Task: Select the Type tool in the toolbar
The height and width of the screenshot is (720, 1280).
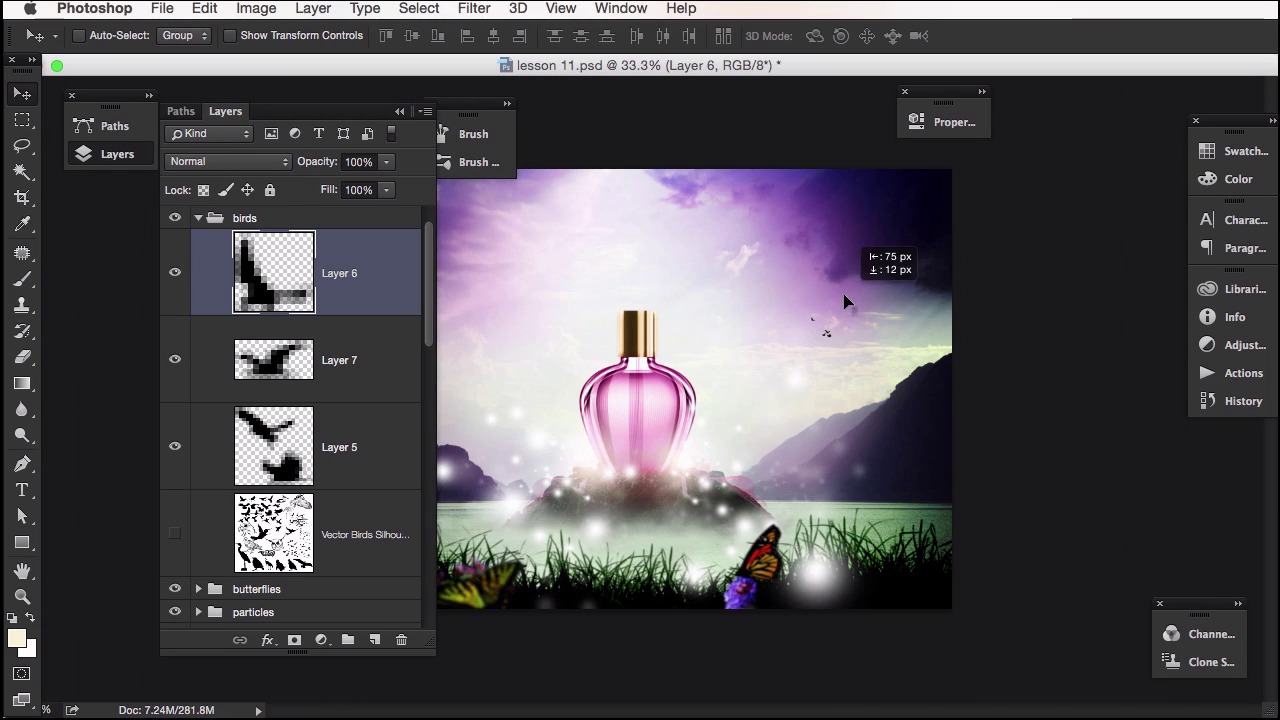Action: coord(22,490)
